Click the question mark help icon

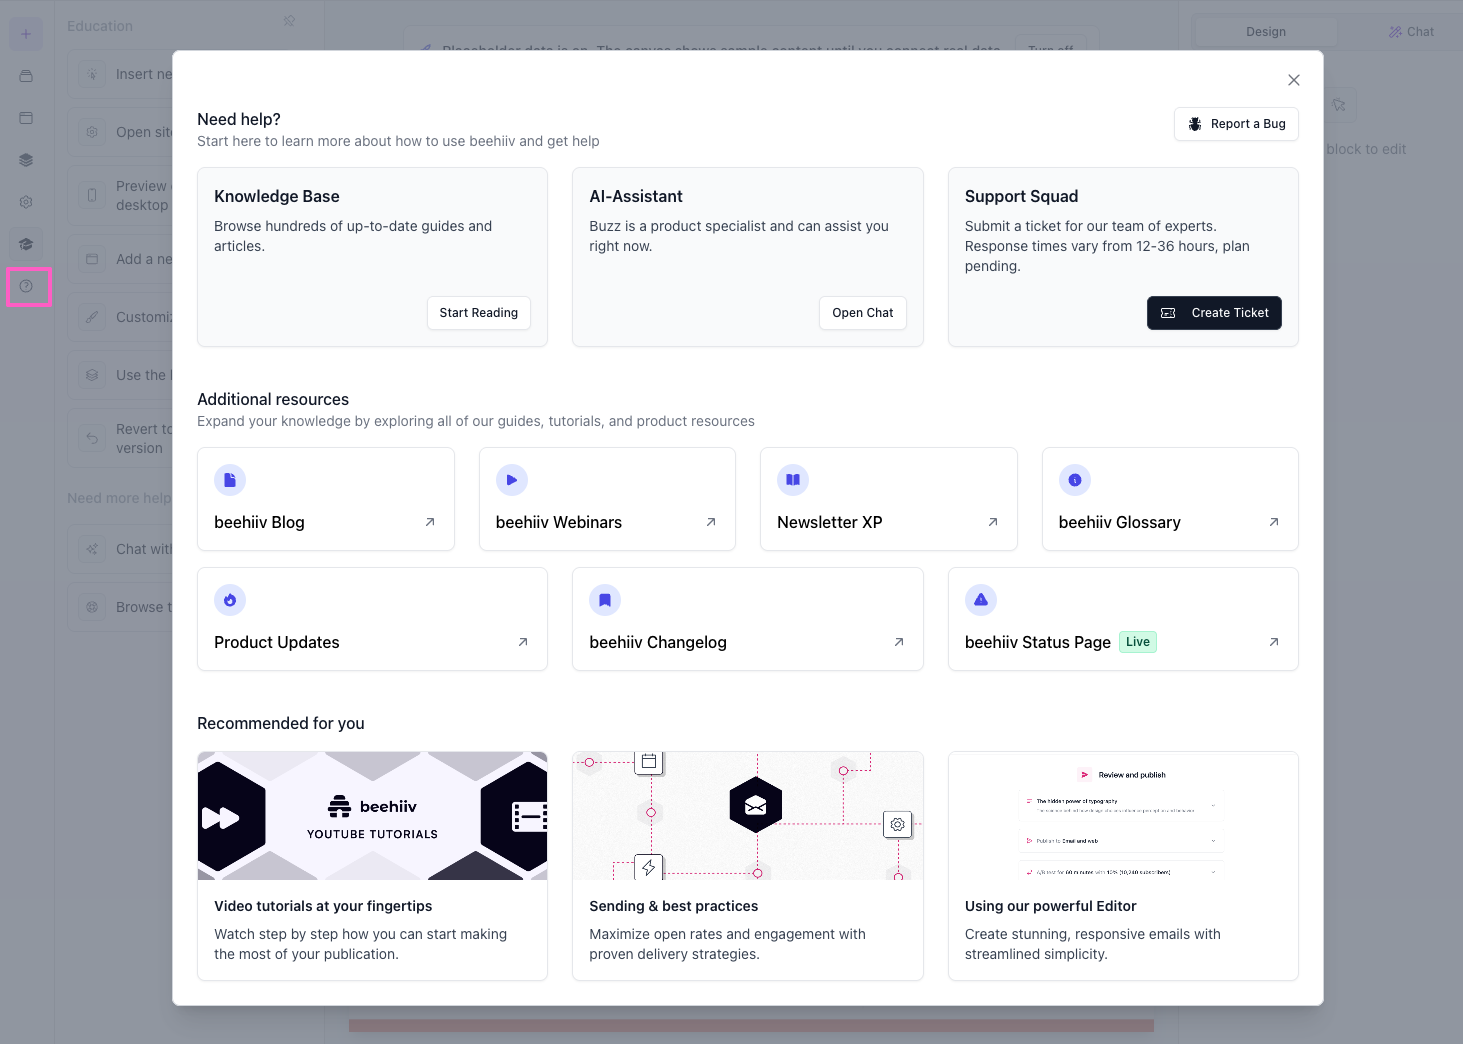[x=26, y=287]
